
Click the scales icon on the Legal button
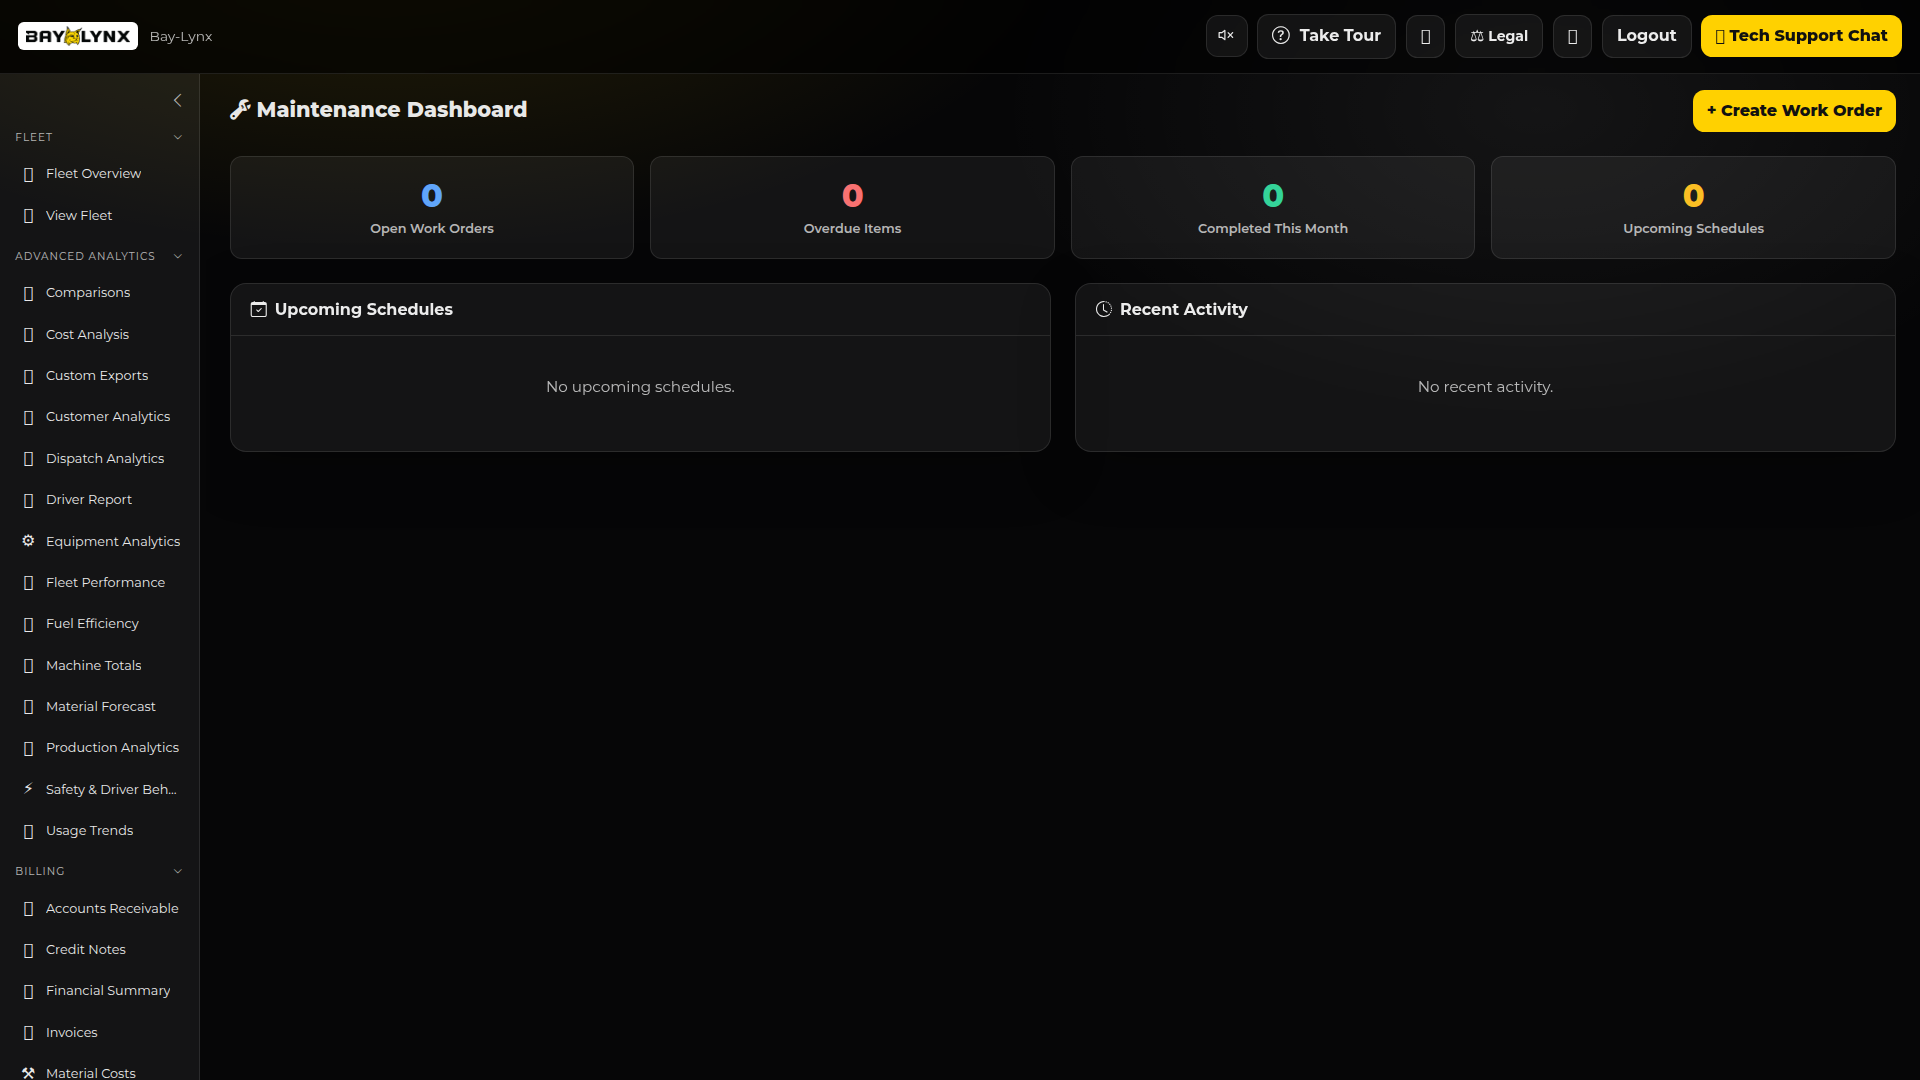[x=1477, y=36]
